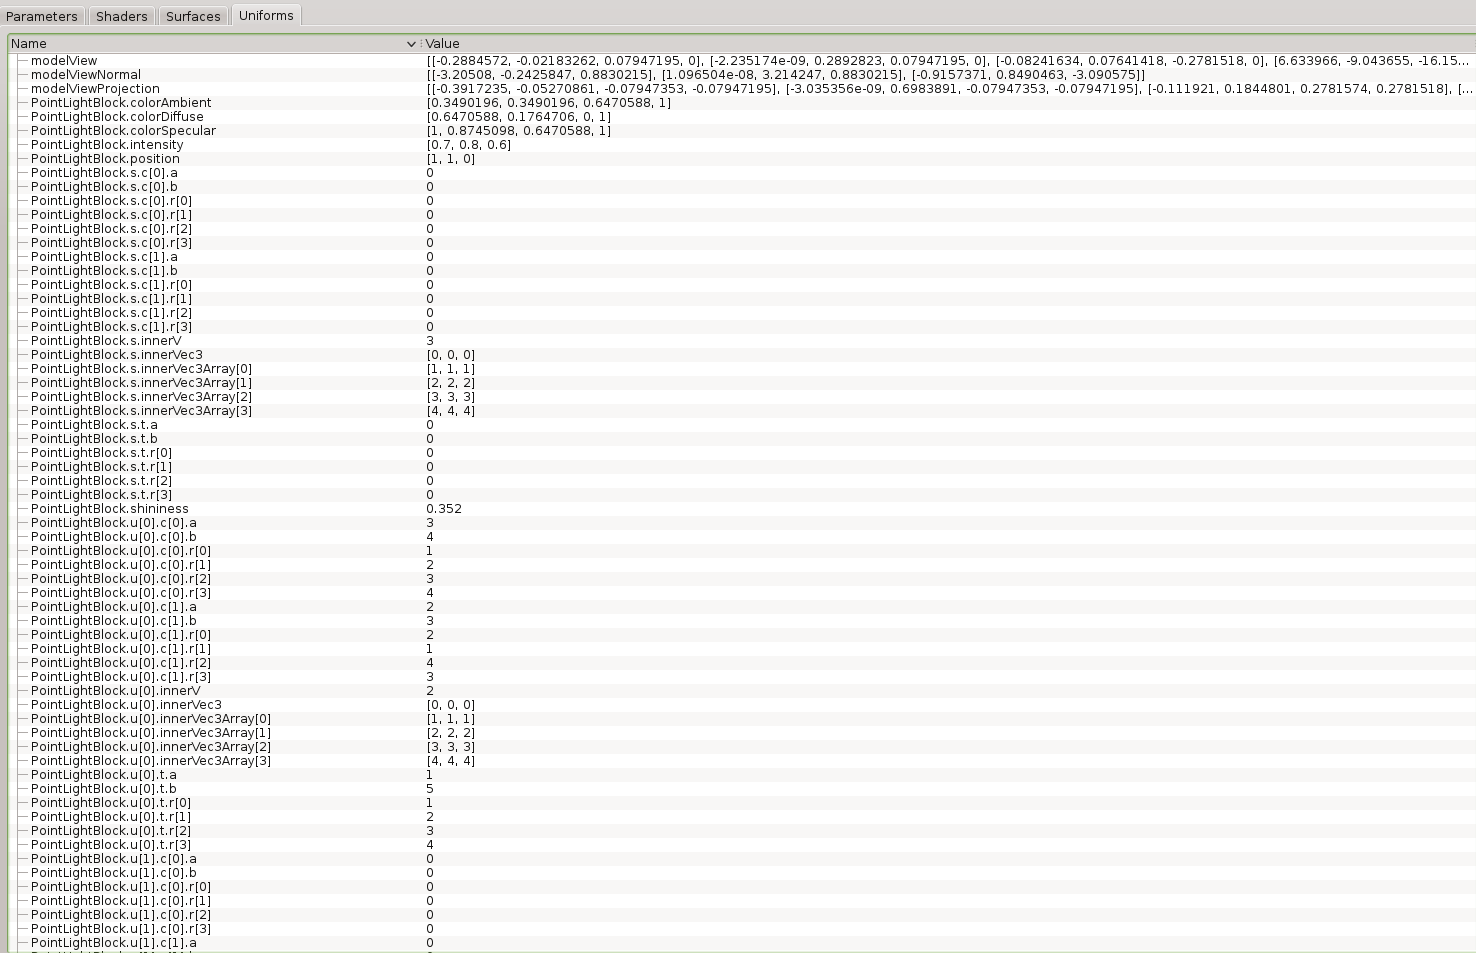Click PointLightBlock.u[0].t.r[3] entry

[741, 845]
